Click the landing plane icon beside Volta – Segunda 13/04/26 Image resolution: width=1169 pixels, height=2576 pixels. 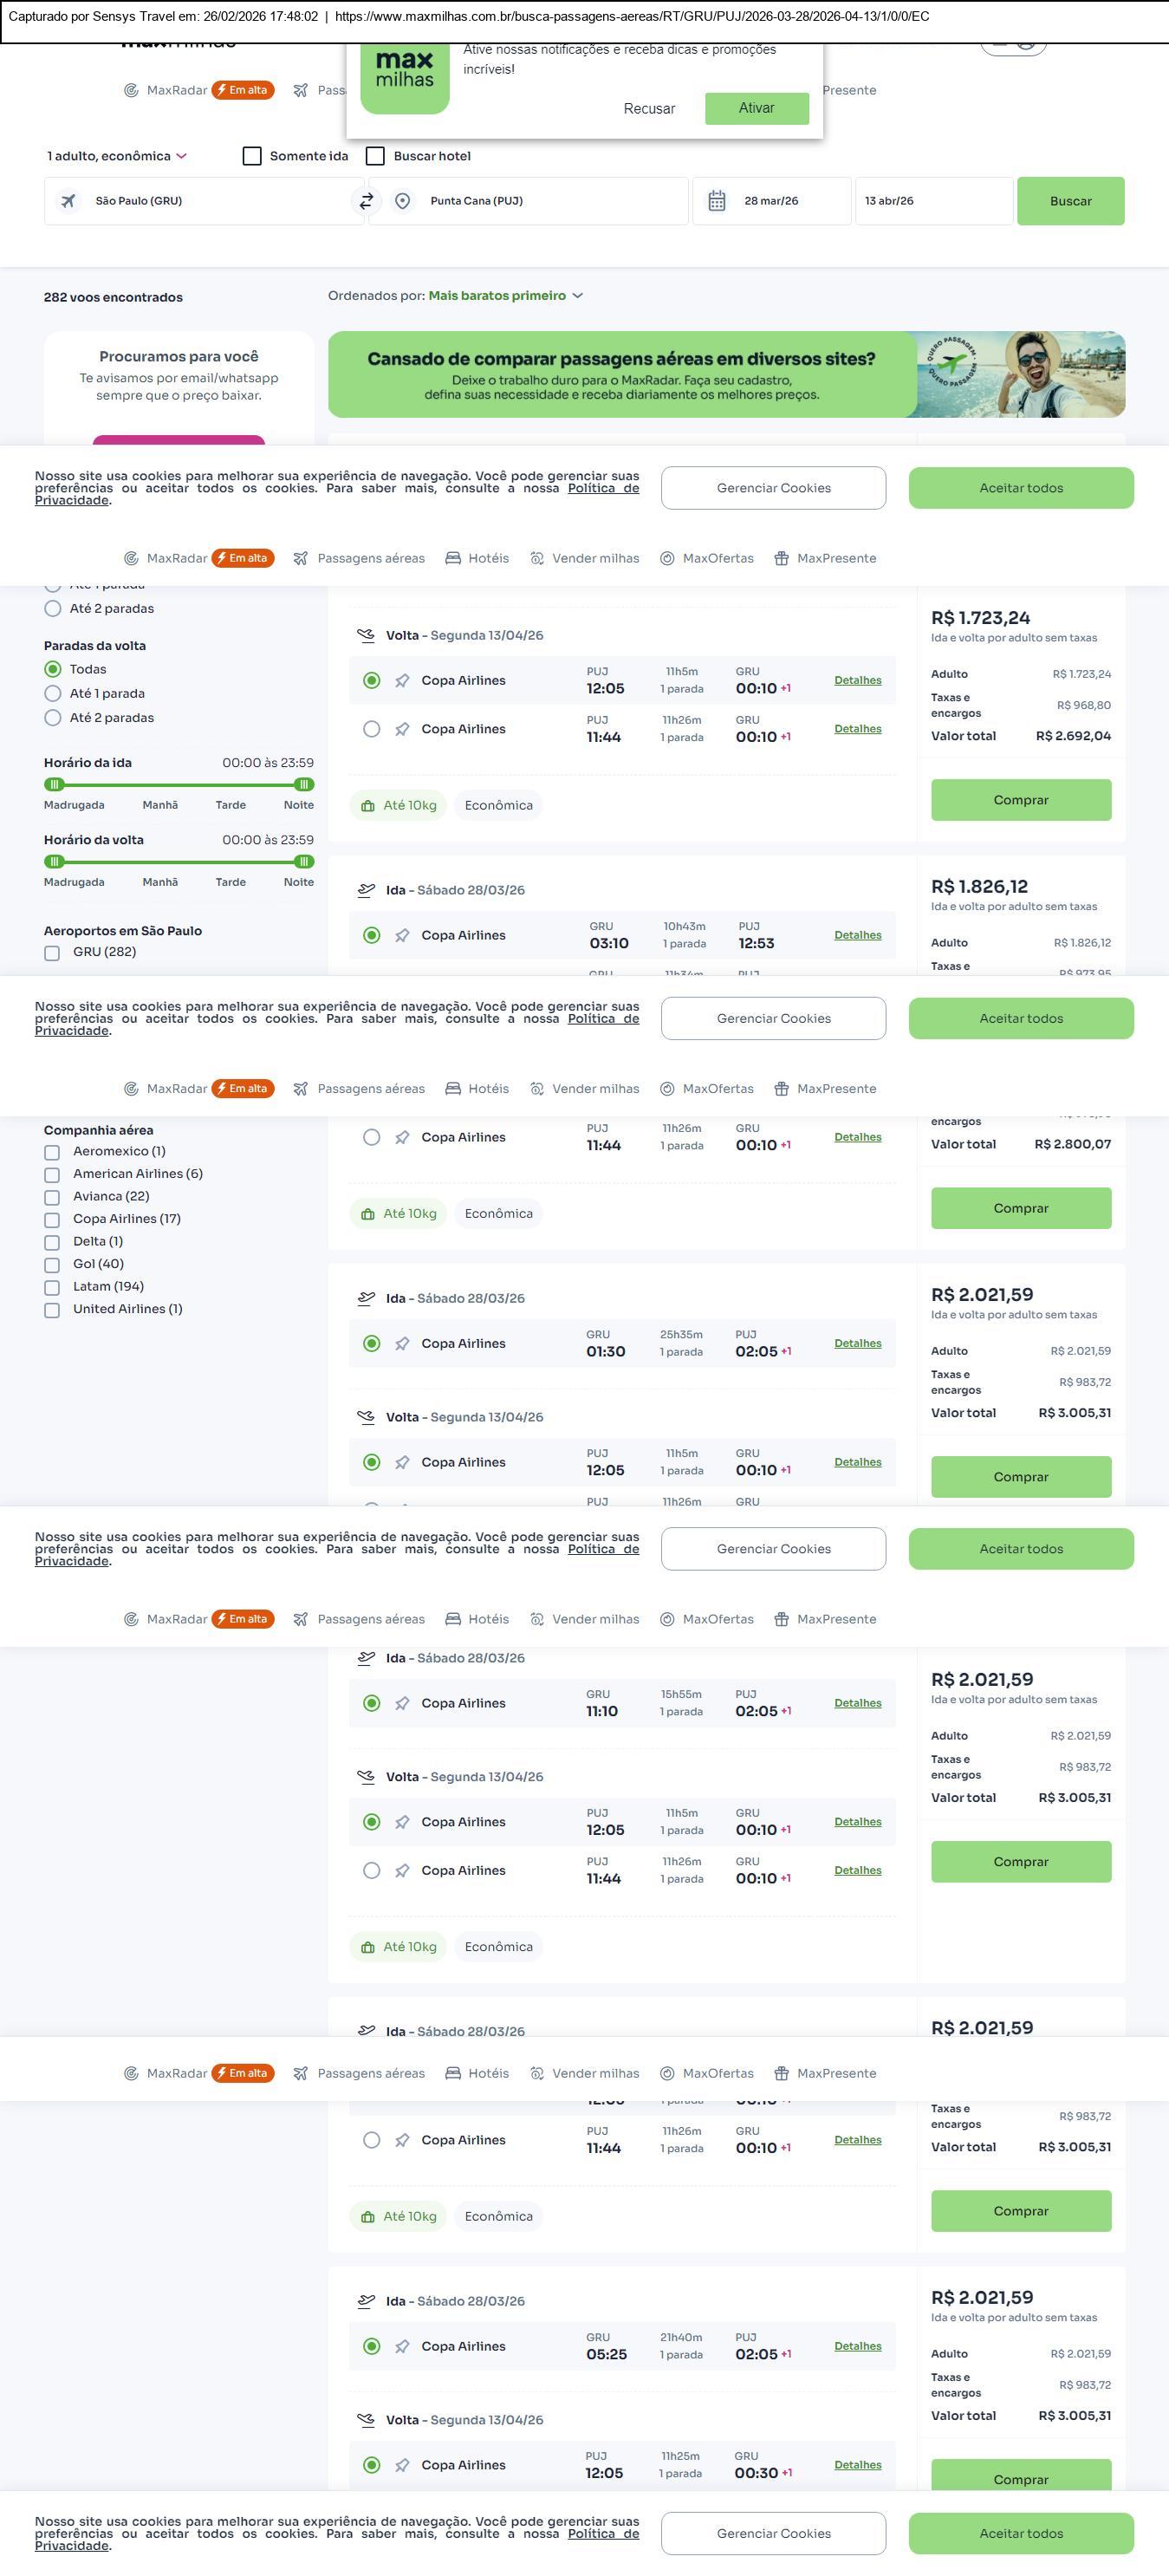(366, 635)
